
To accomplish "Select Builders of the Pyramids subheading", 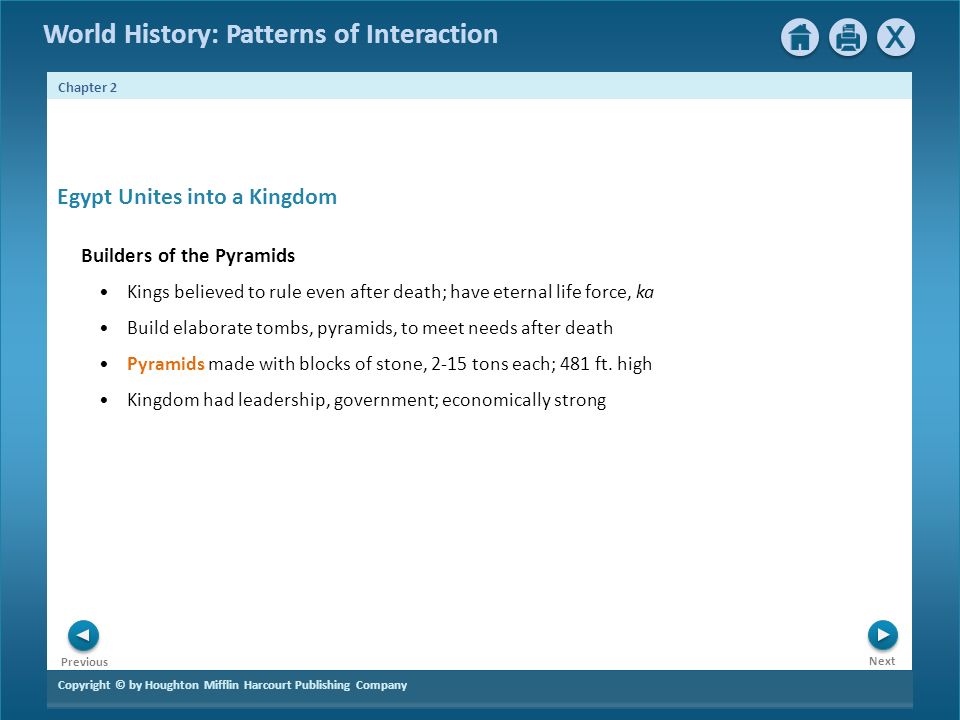I will (x=188, y=255).
